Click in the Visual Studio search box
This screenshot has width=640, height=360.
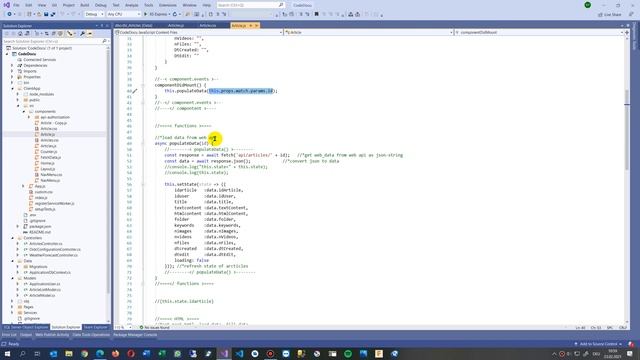click(x=250, y=5)
